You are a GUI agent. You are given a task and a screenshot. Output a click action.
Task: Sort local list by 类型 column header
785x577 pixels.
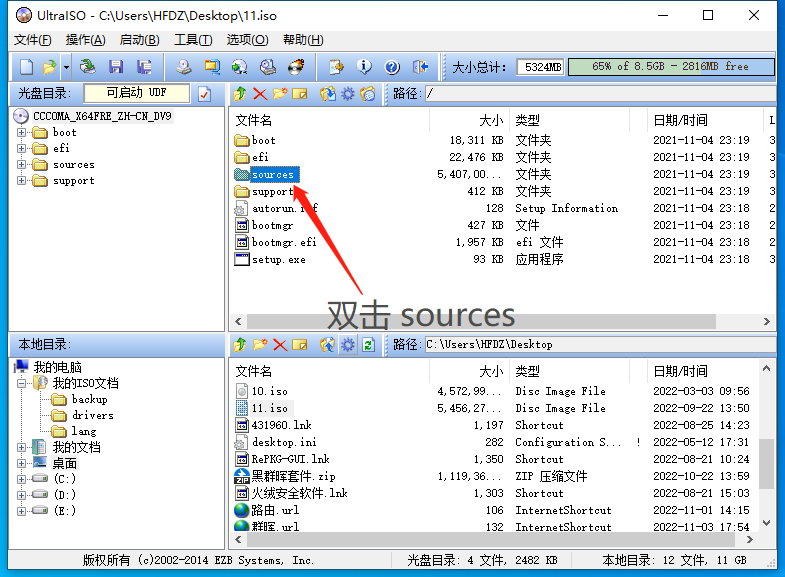point(570,371)
